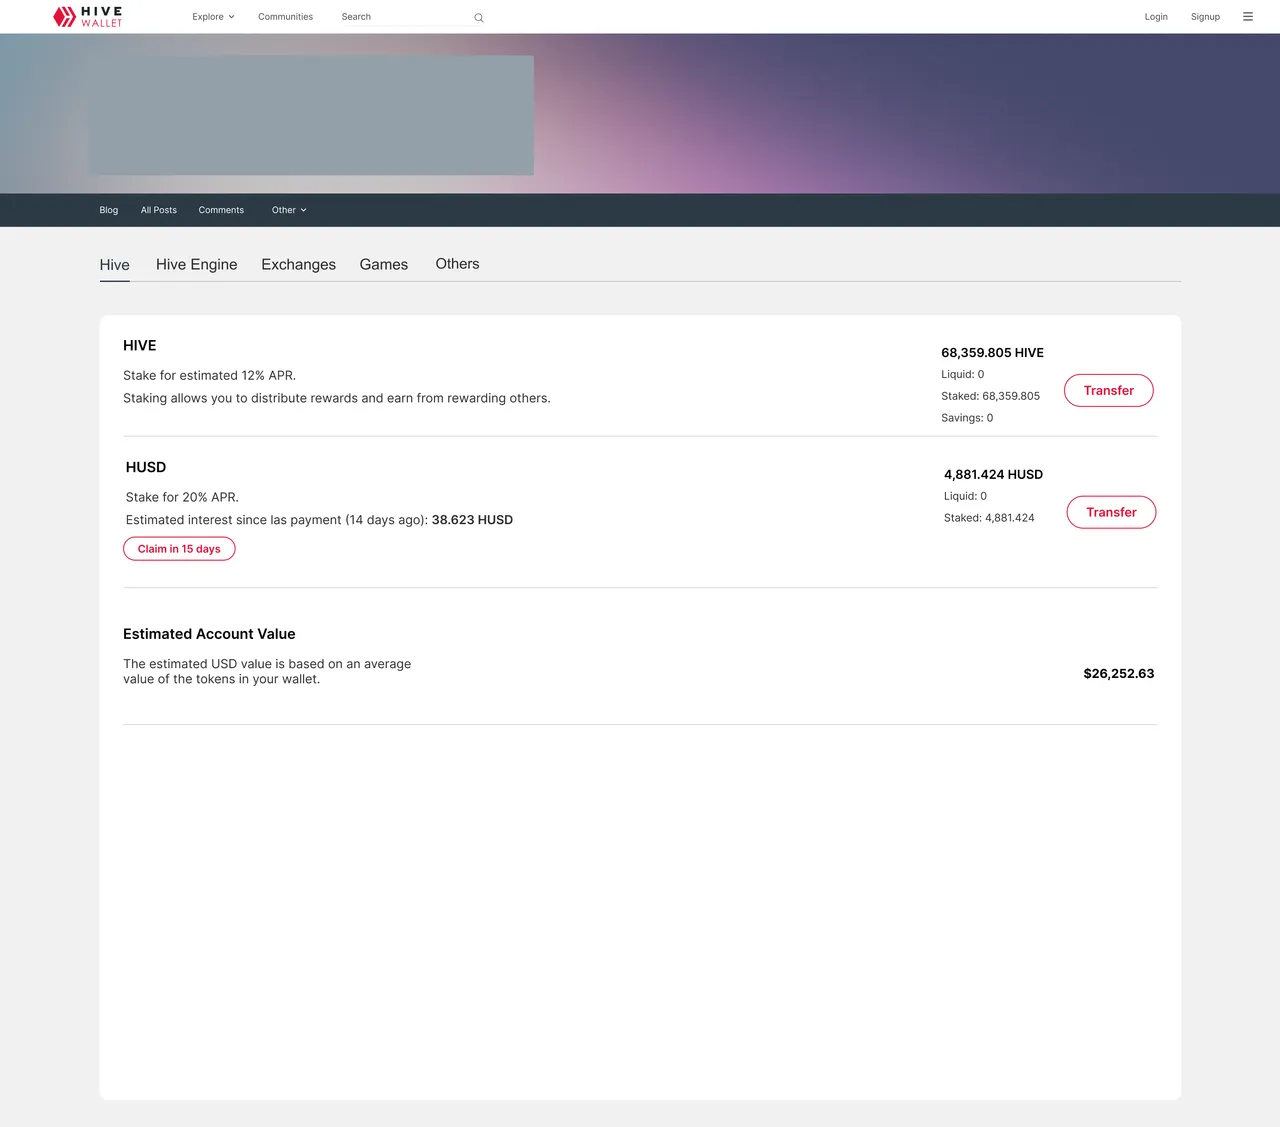
Task: Click Stake for 20% APR text
Action: (182, 498)
